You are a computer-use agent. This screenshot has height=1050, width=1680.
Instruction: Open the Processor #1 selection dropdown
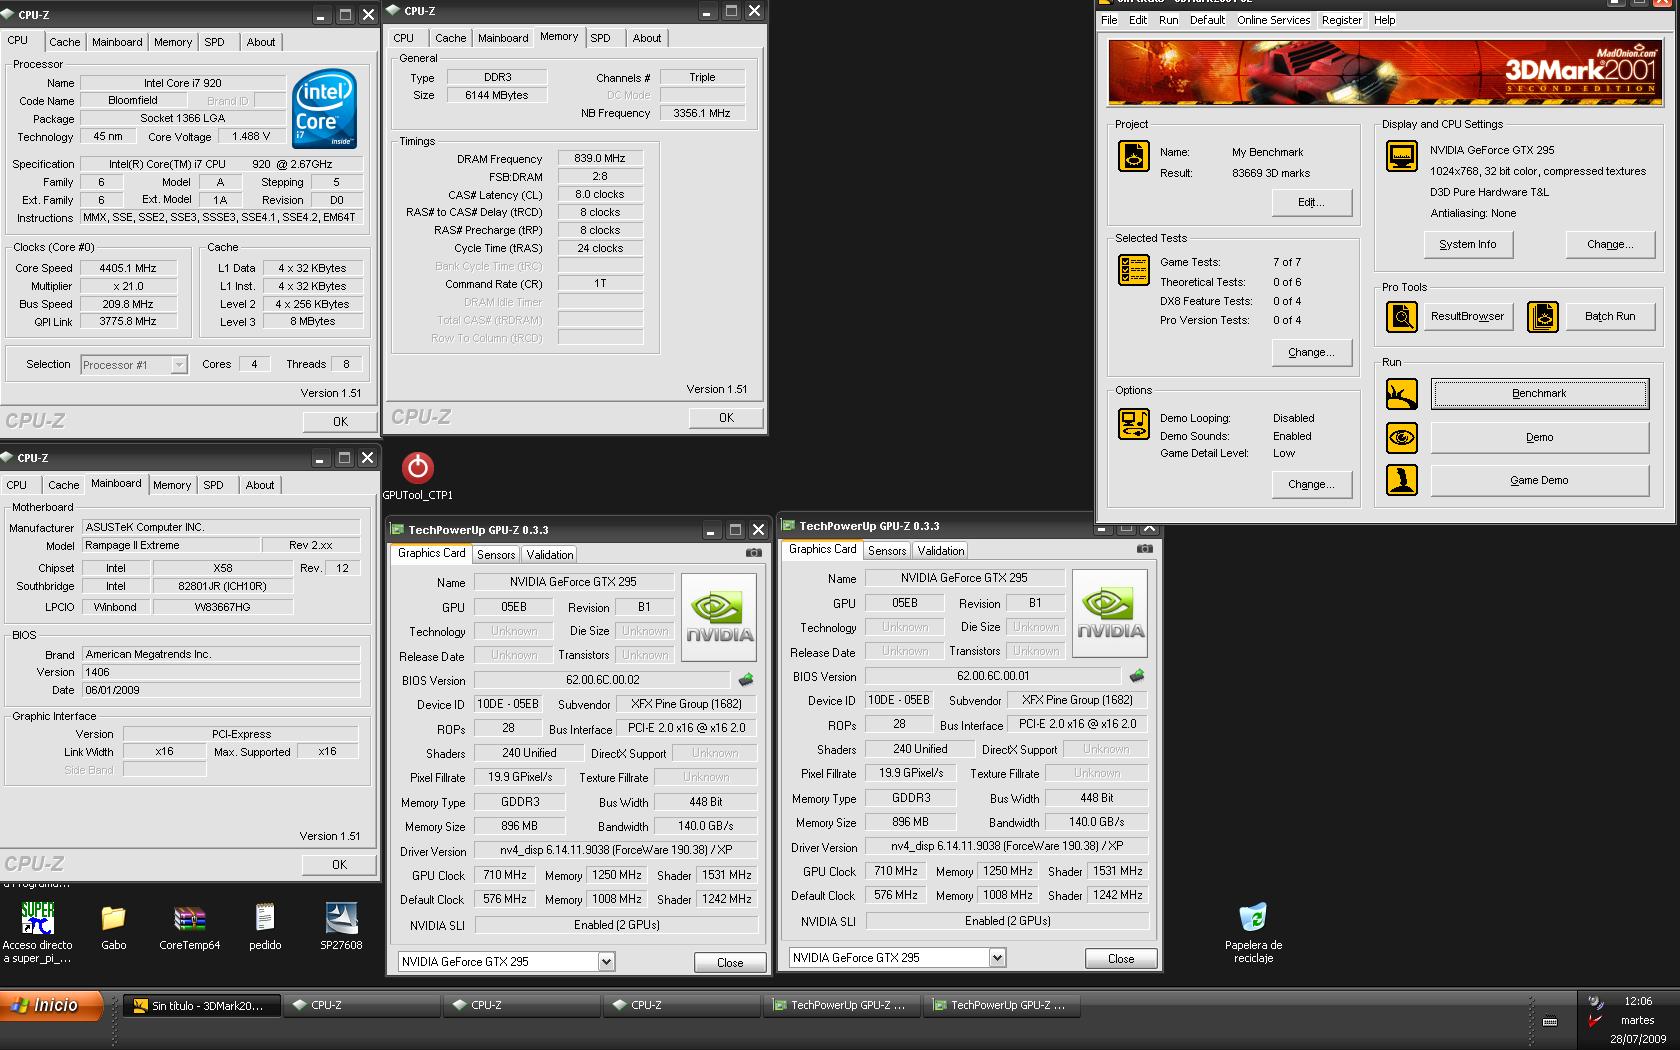point(179,365)
